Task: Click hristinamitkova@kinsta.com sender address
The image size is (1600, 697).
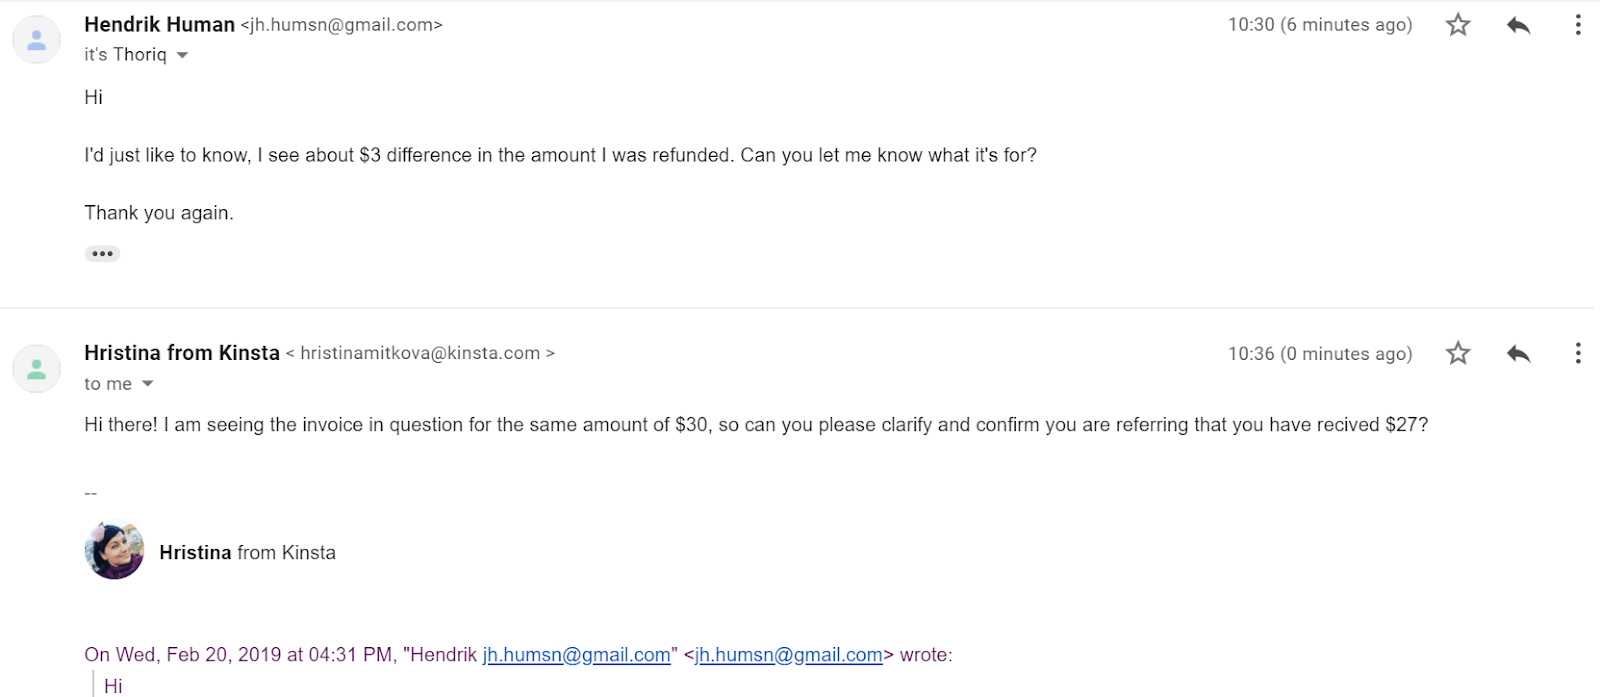Action: (x=420, y=353)
